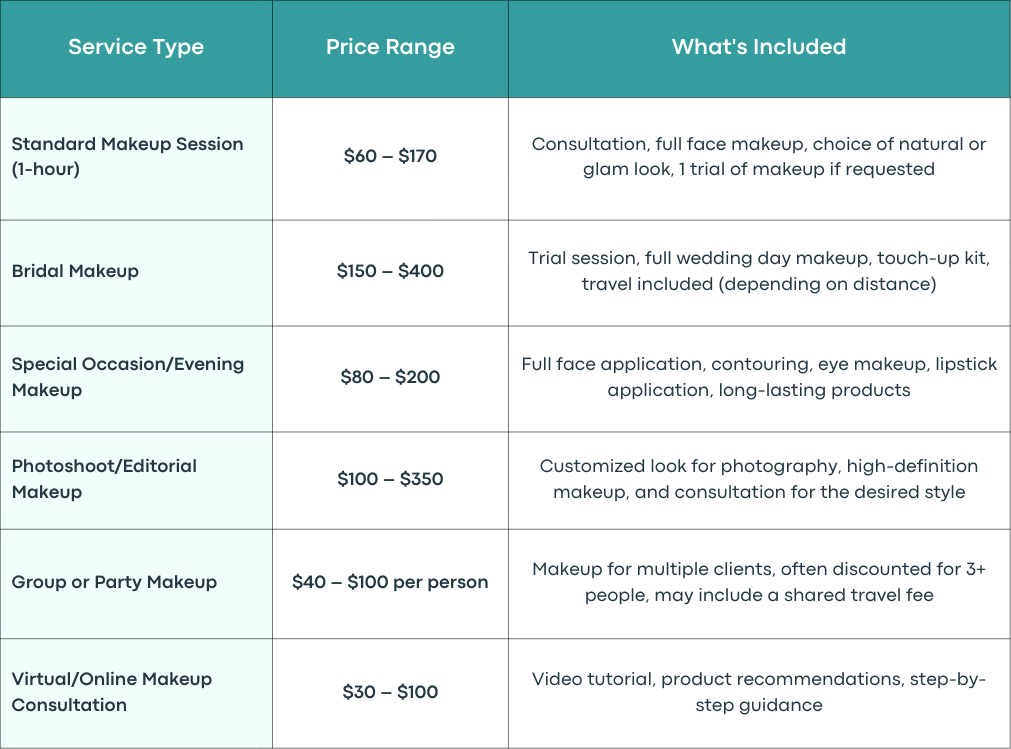Click the contouring and eye makeup description
Screen dimensions: 1011x749
coord(759,376)
